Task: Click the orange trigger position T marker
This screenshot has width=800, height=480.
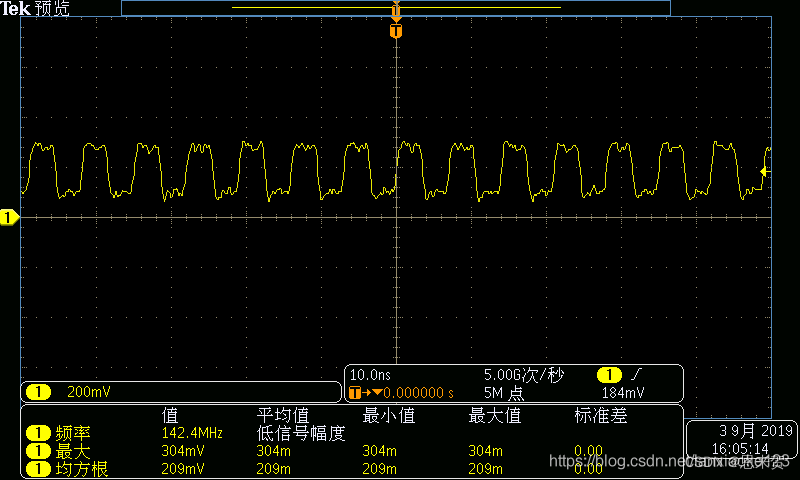Action: [x=396, y=31]
